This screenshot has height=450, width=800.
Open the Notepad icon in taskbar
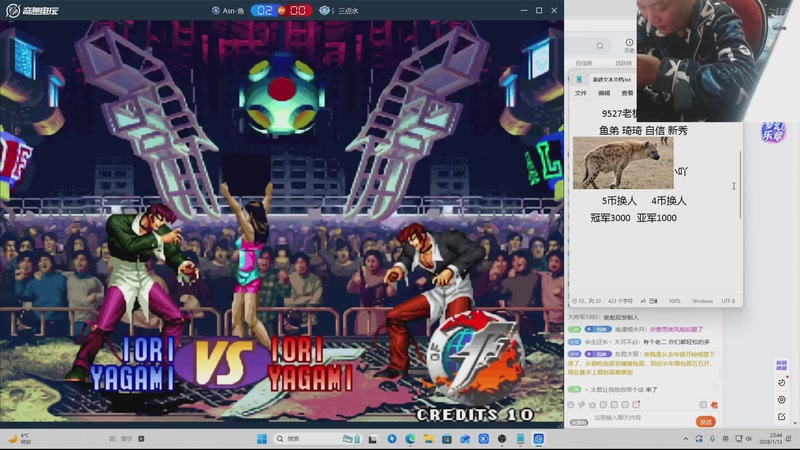point(520,439)
